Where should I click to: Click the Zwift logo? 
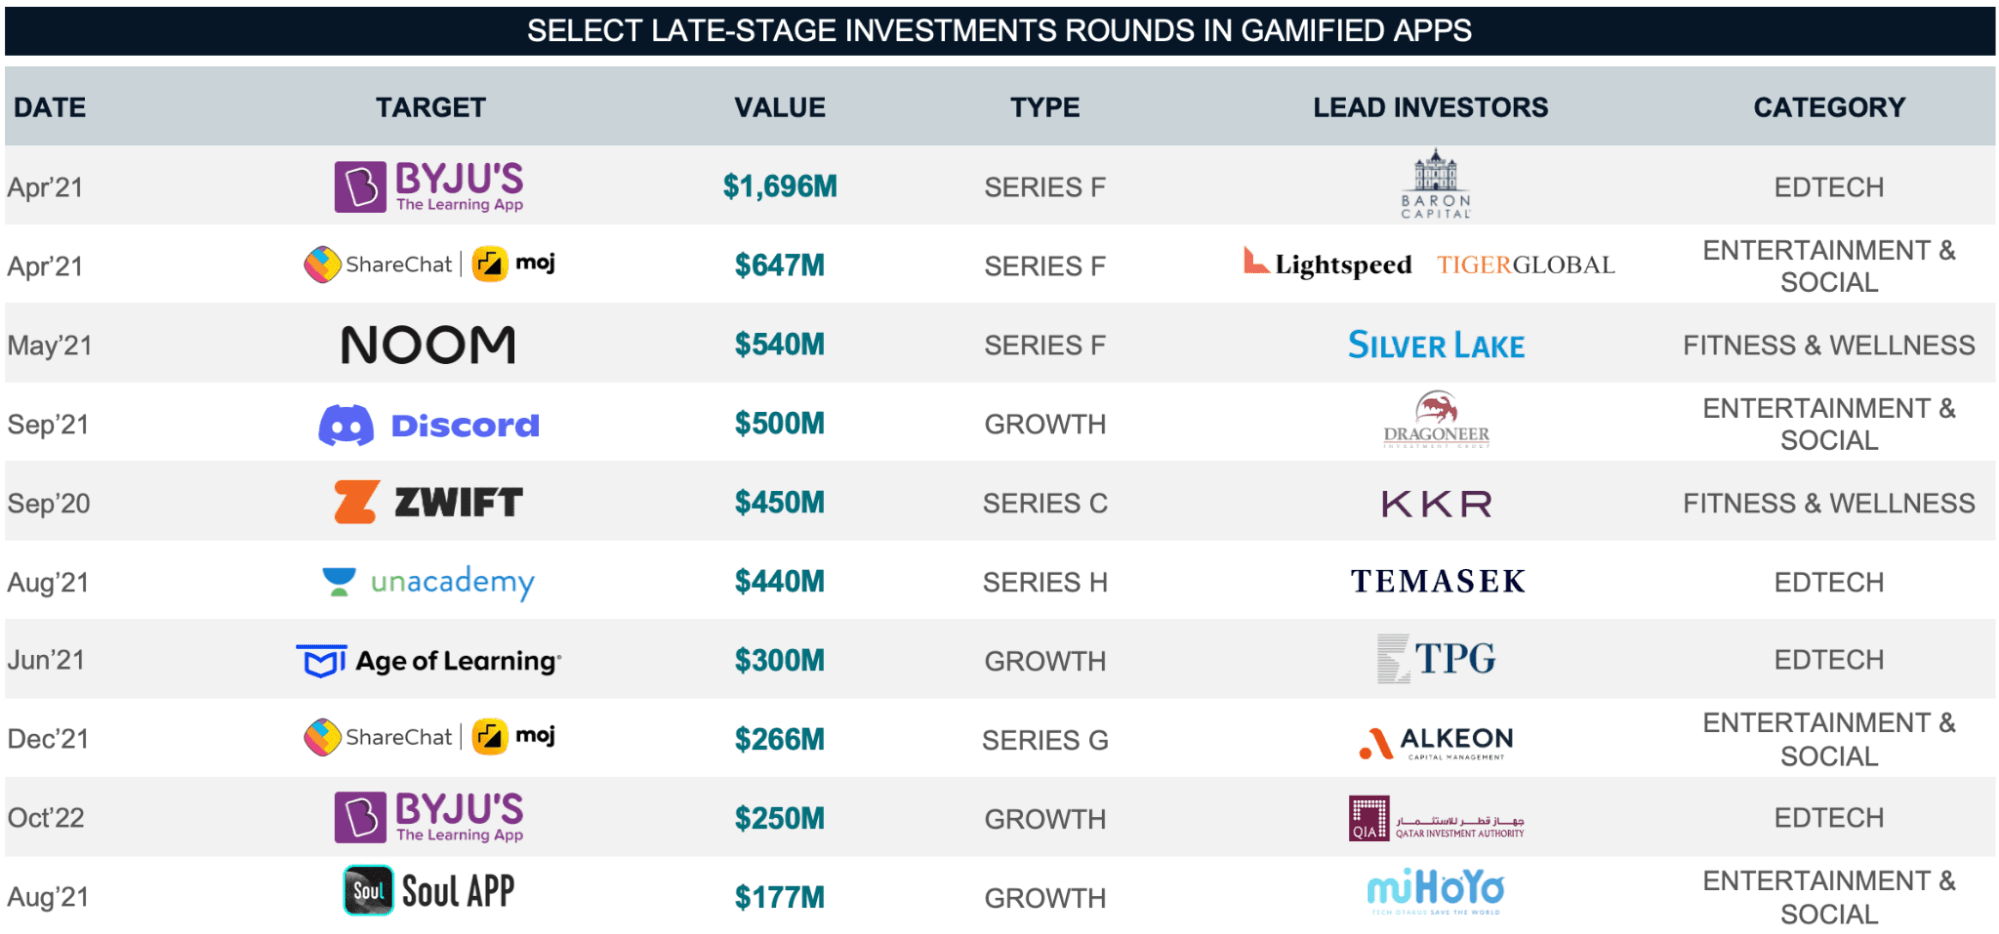[428, 502]
